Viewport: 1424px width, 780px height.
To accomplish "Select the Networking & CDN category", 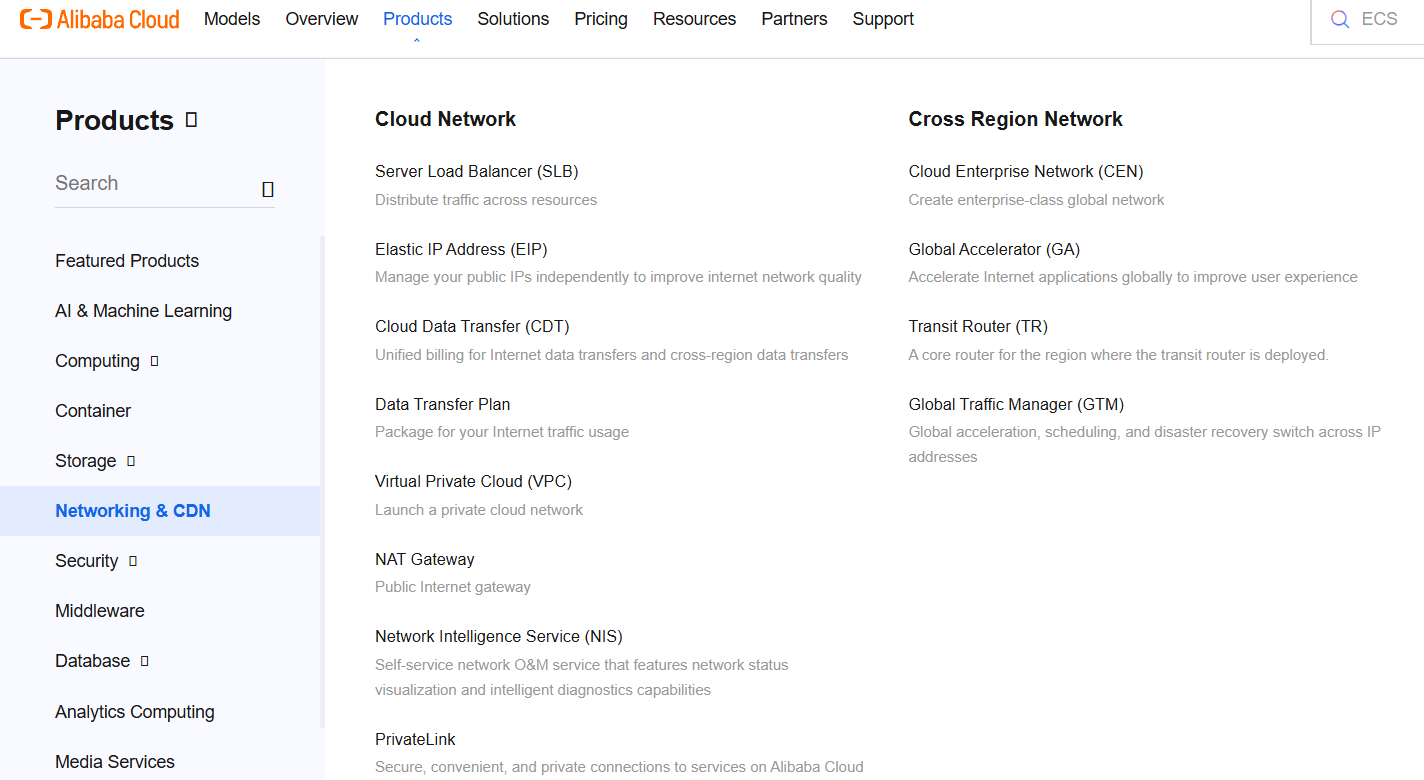I will pos(160,511).
